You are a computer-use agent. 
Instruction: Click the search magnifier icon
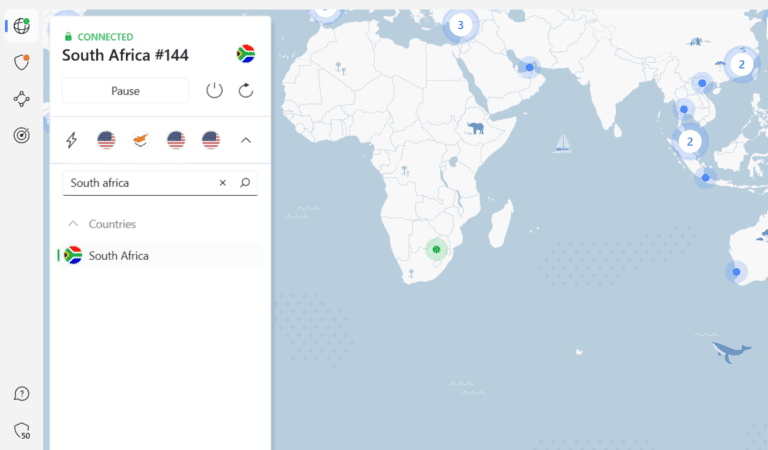click(x=245, y=183)
